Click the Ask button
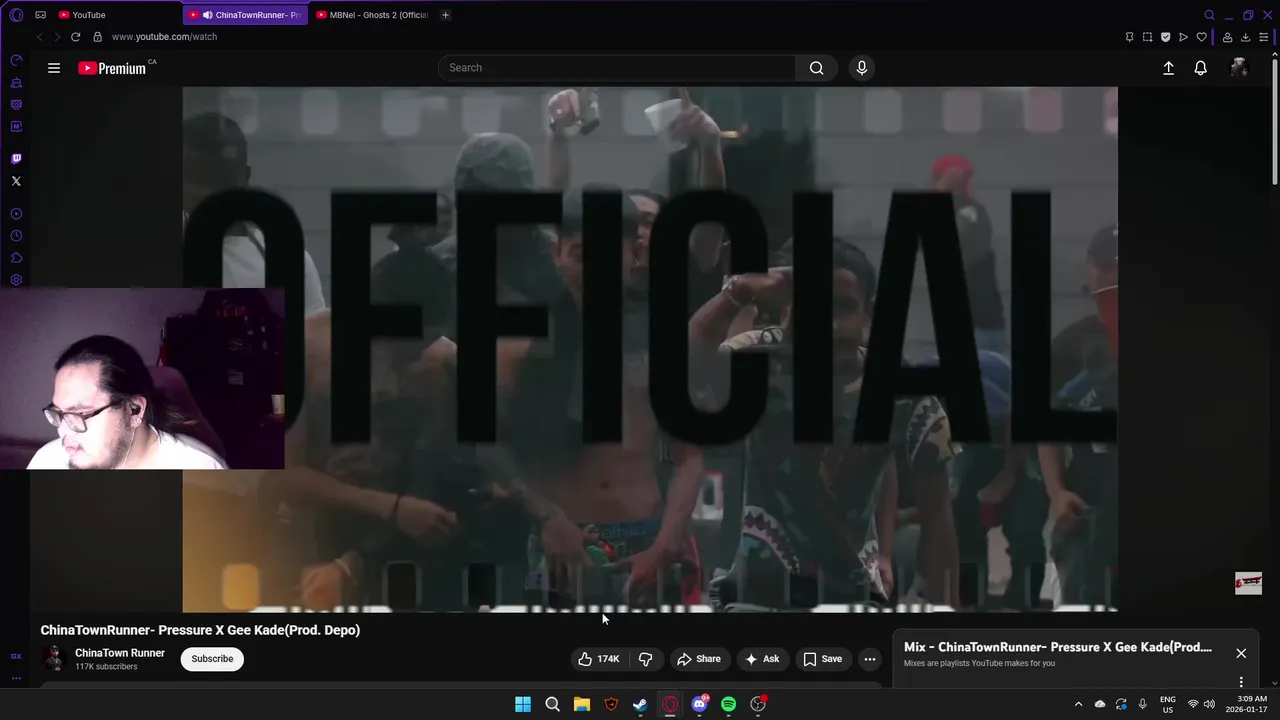The image size is (1280, 720). click(x=761, y=659)
